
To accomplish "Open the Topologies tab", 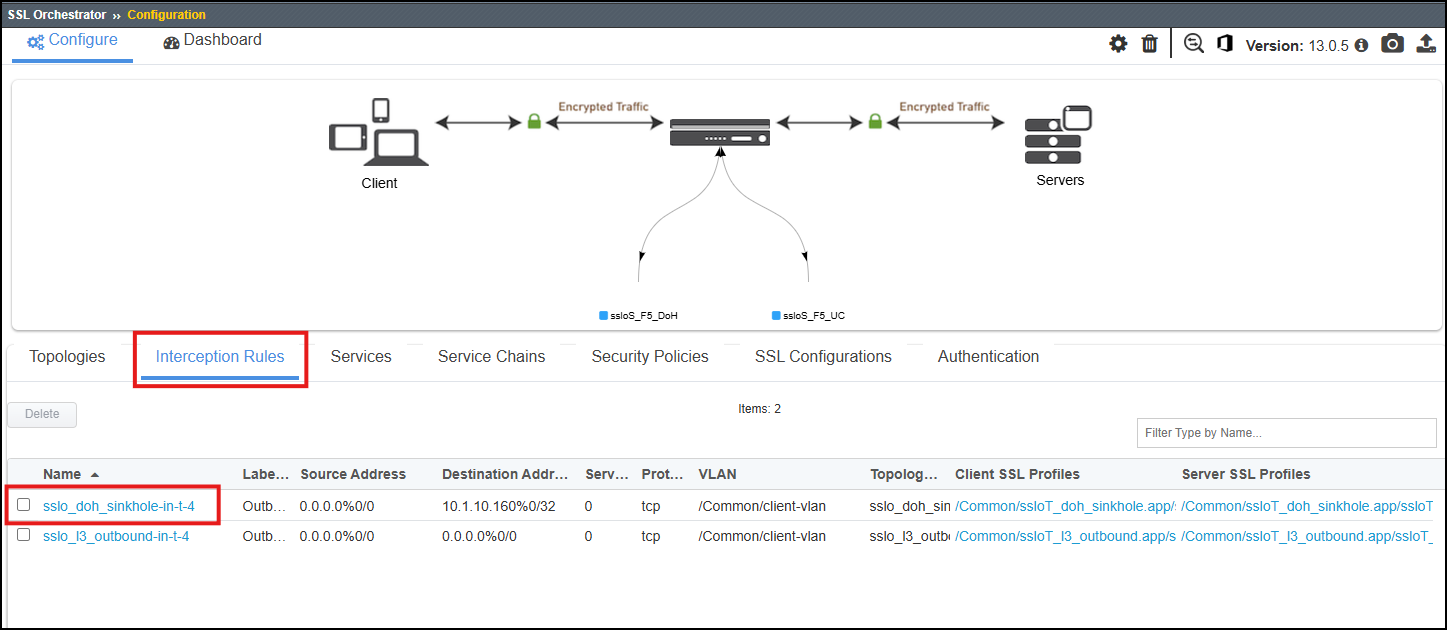I will click(67, 357).
